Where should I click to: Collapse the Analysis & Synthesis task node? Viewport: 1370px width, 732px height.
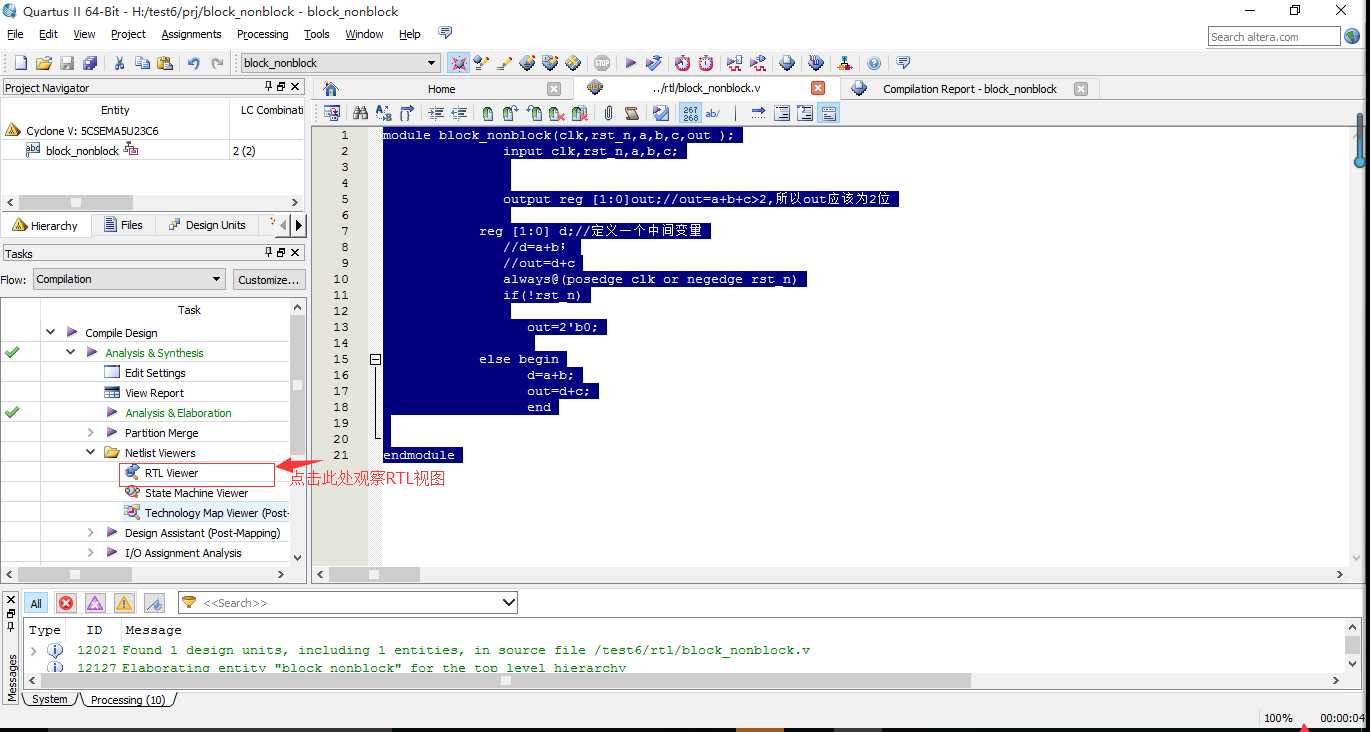[70, 352]
